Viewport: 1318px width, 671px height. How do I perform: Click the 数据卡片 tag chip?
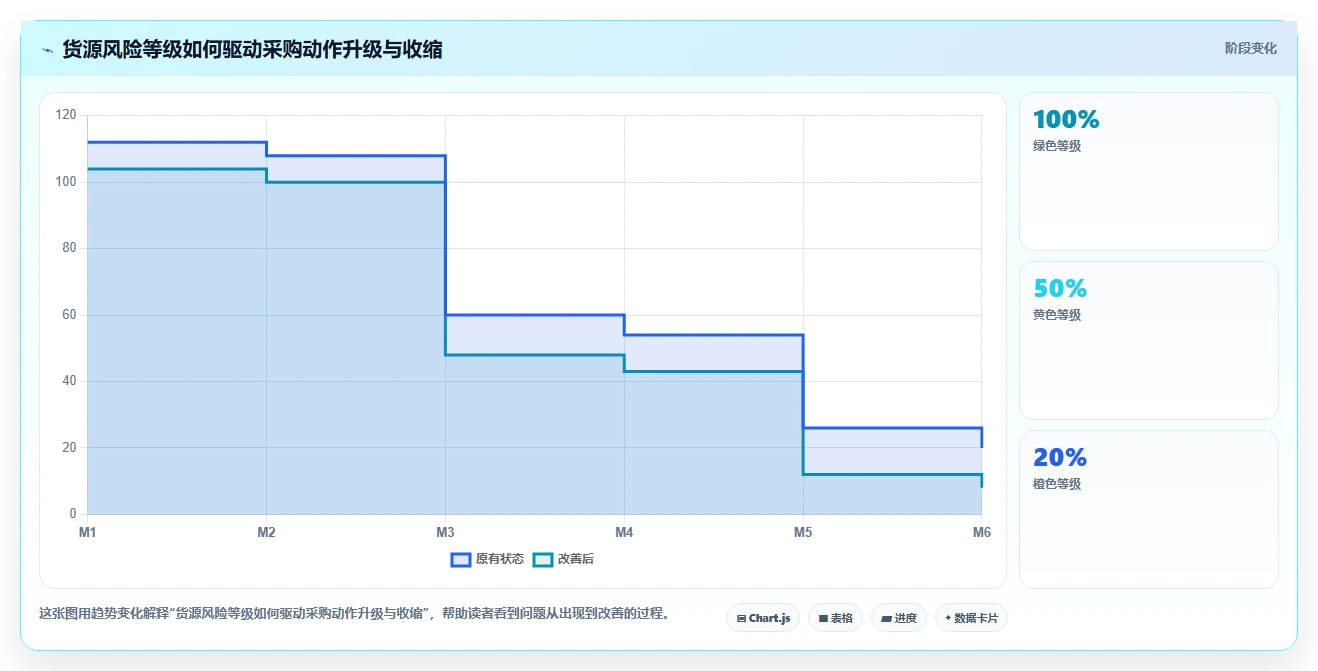971,618
